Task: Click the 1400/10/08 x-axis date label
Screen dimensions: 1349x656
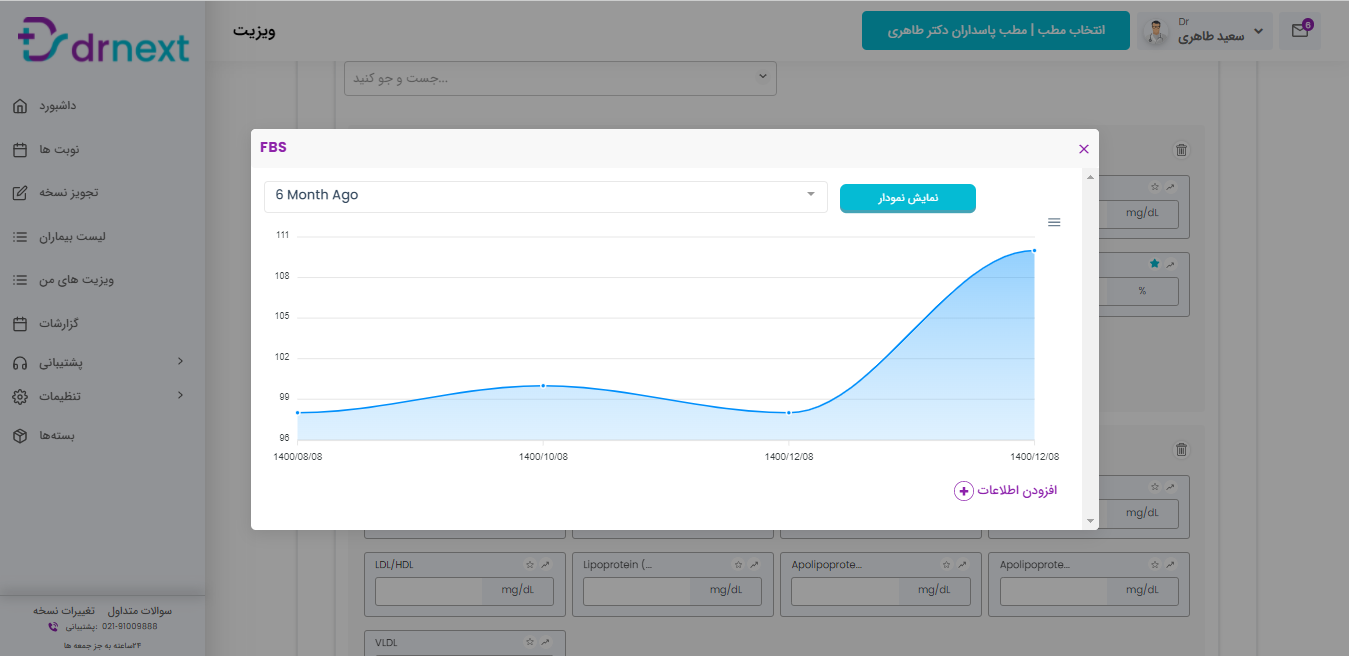Action: point(543,456)
